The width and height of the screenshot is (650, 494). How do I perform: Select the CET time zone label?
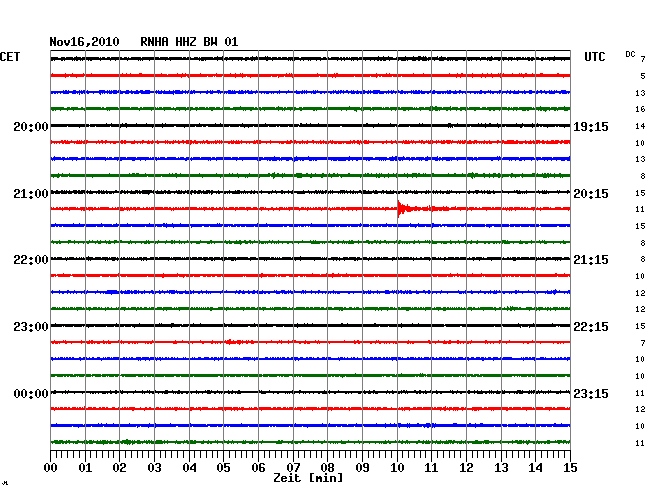tap(10, 58)
